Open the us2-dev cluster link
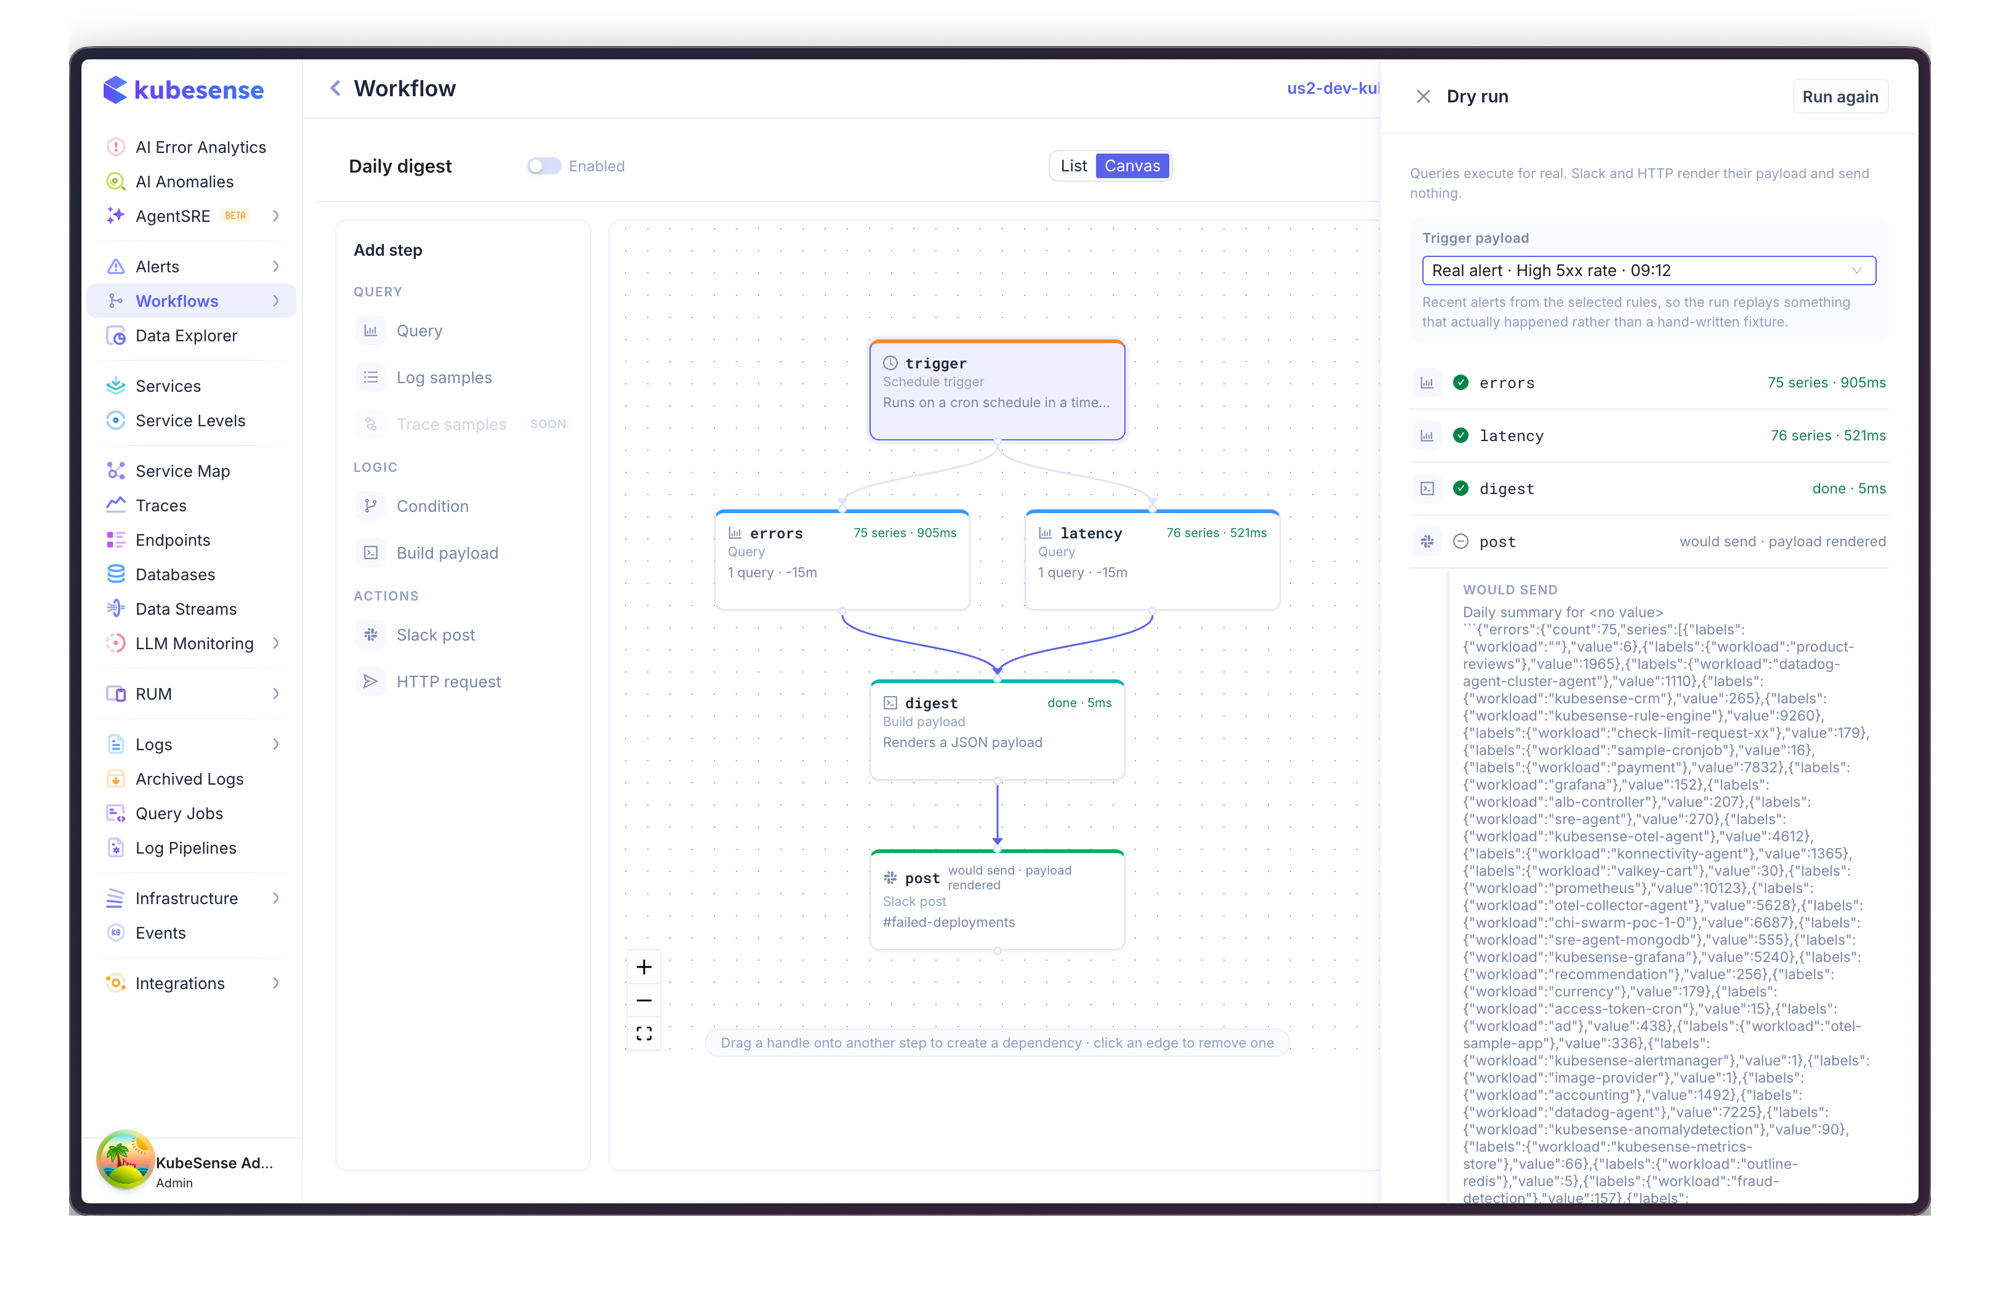Screen dimensions: 2000x1307 pos(1333,88)
